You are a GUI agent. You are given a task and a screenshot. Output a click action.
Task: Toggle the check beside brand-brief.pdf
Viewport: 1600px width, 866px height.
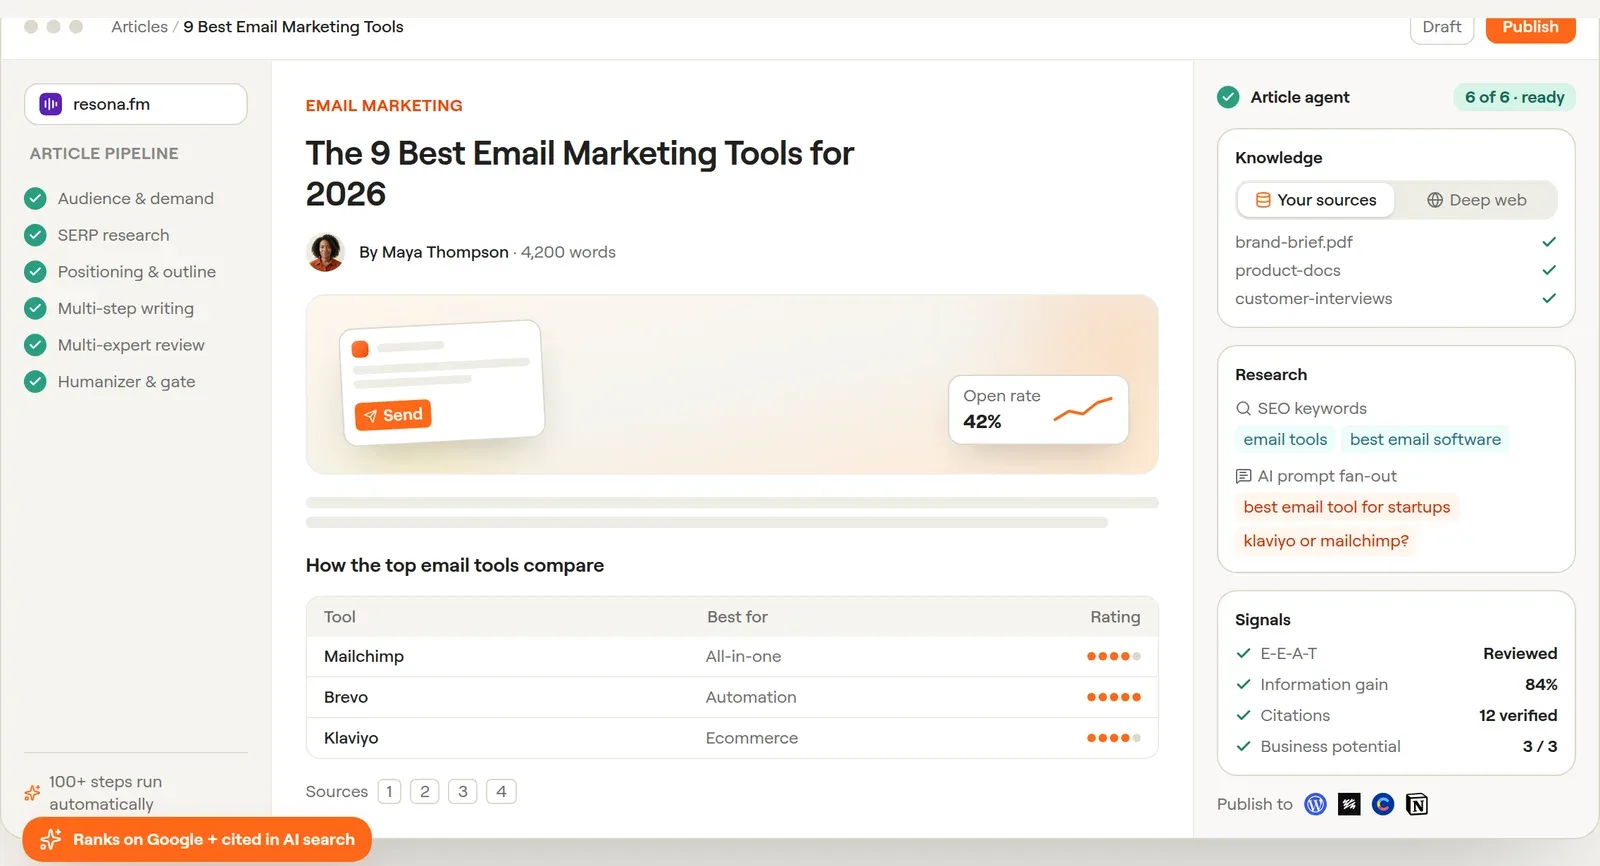click(x=1549, y=242)
